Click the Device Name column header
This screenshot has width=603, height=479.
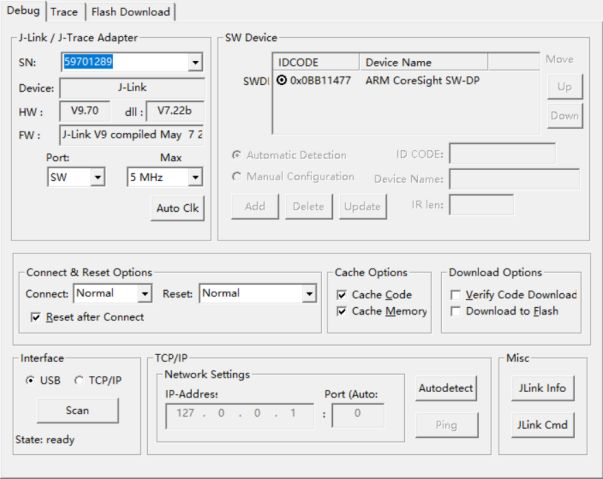pos(423,62)
